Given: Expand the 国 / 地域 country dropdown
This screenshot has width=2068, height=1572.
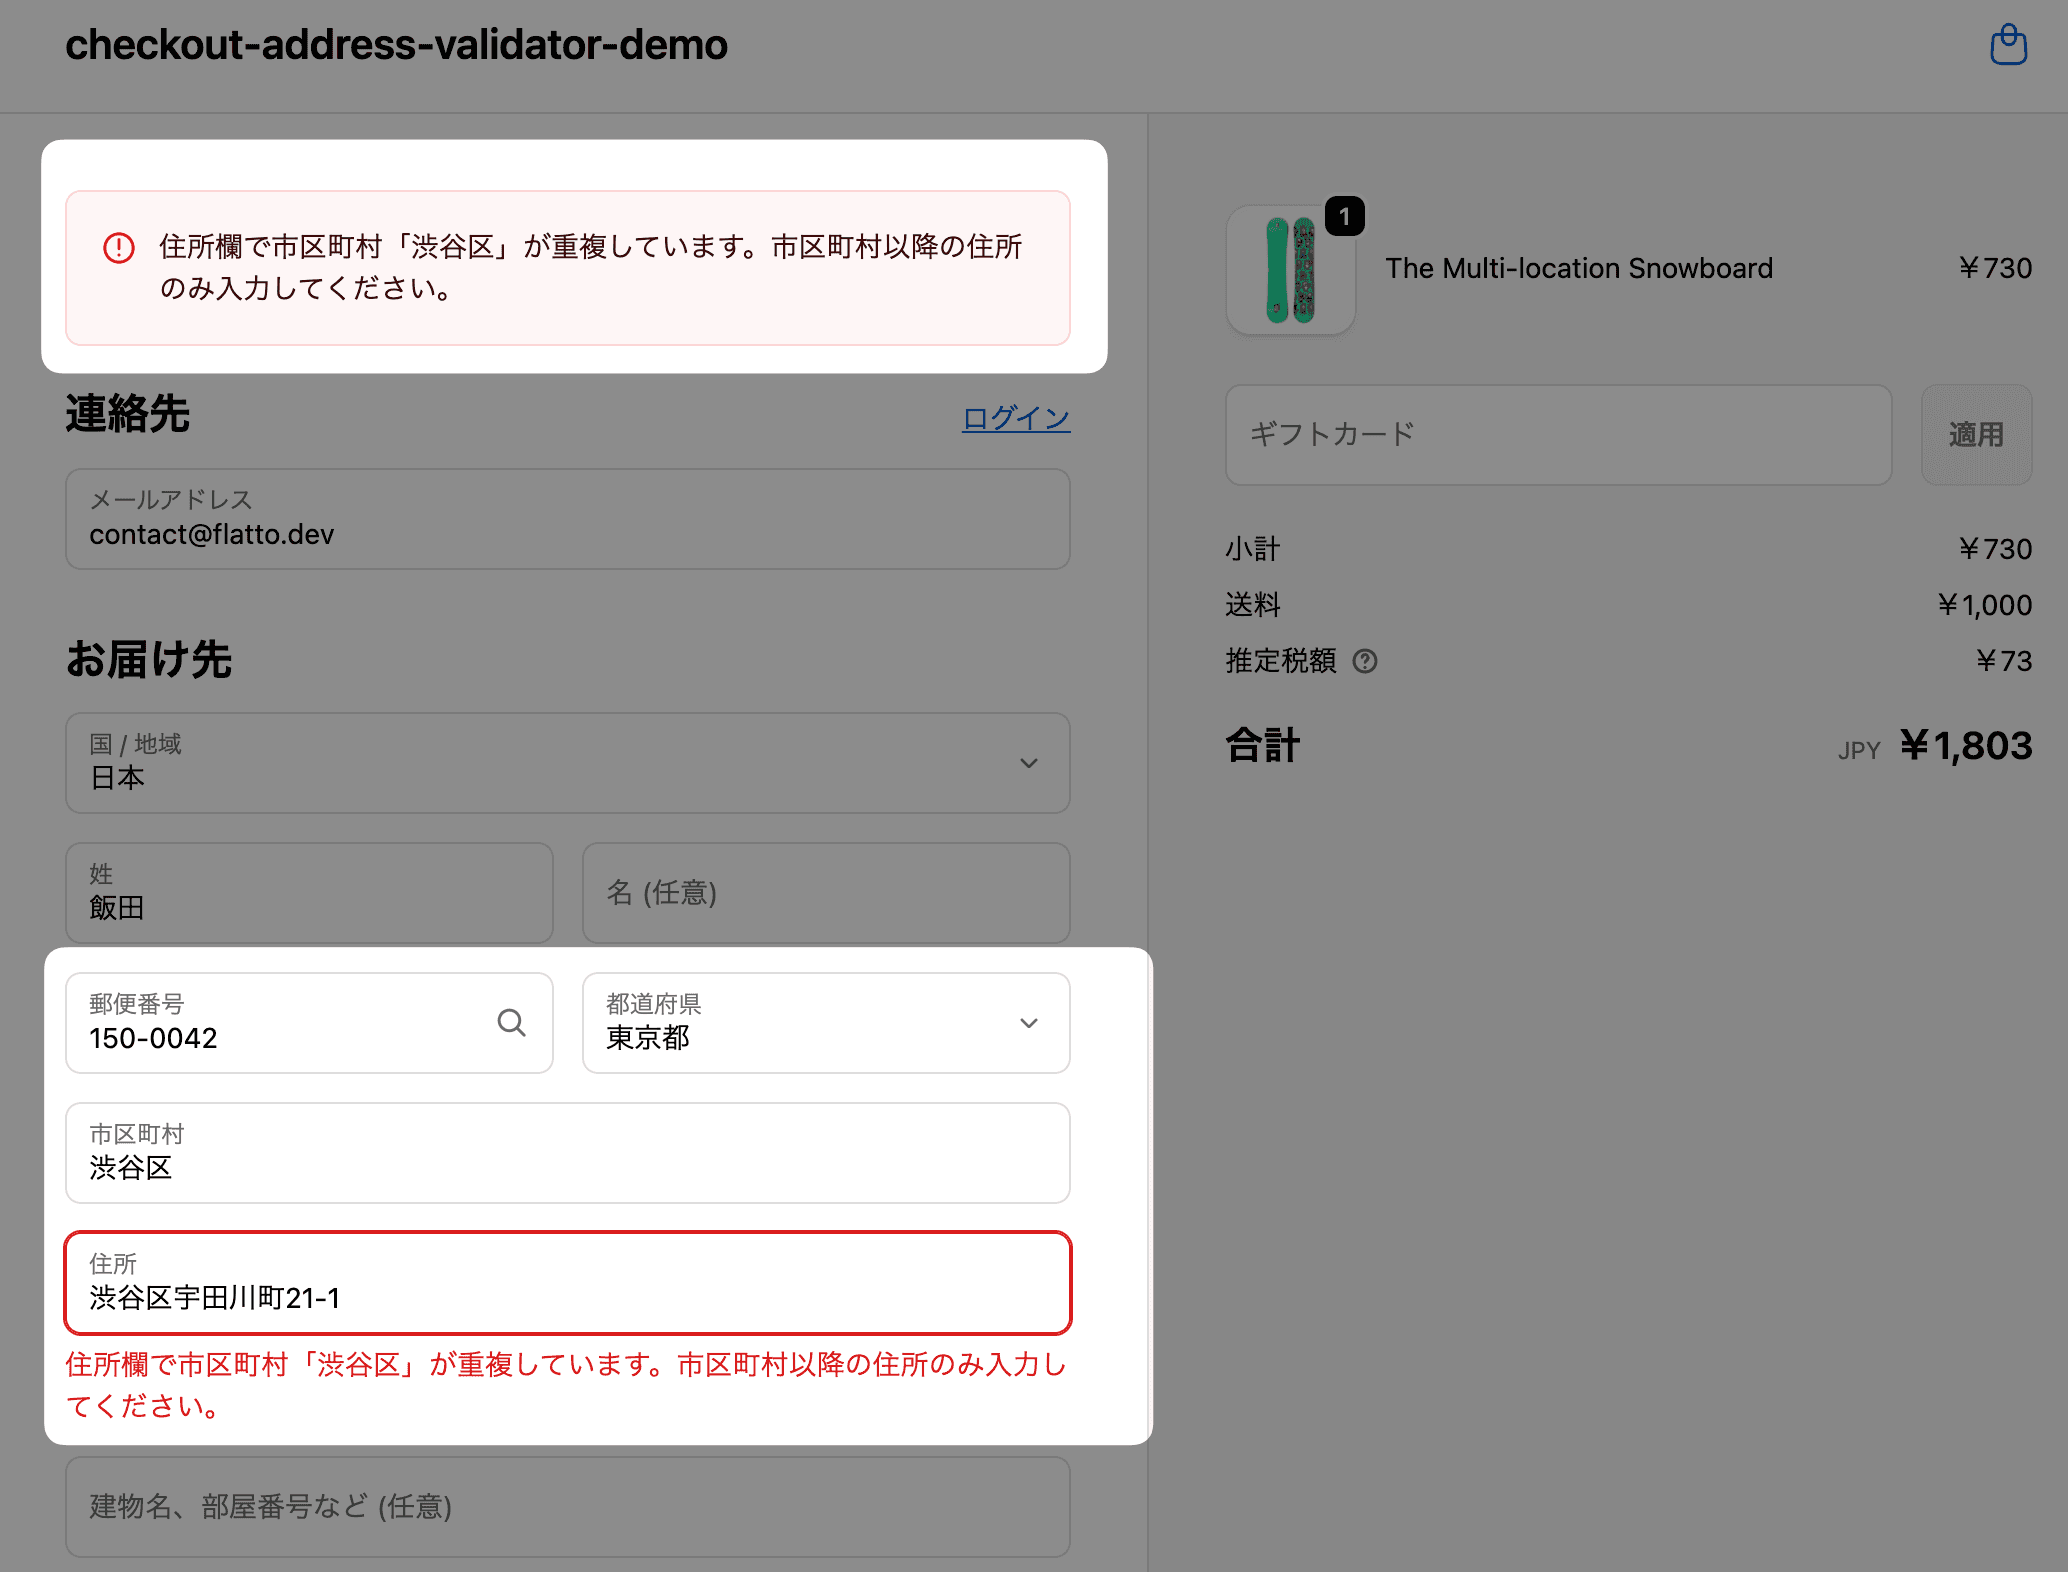Looking at the screenshot, I should [567, 763].
